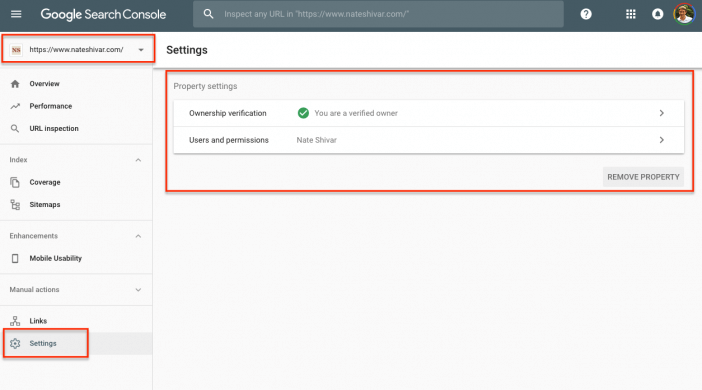Click into the Inspect any URL field
The height and width of the screenshot is (390, 702).
pyautogui.click(x=378, y=14)
